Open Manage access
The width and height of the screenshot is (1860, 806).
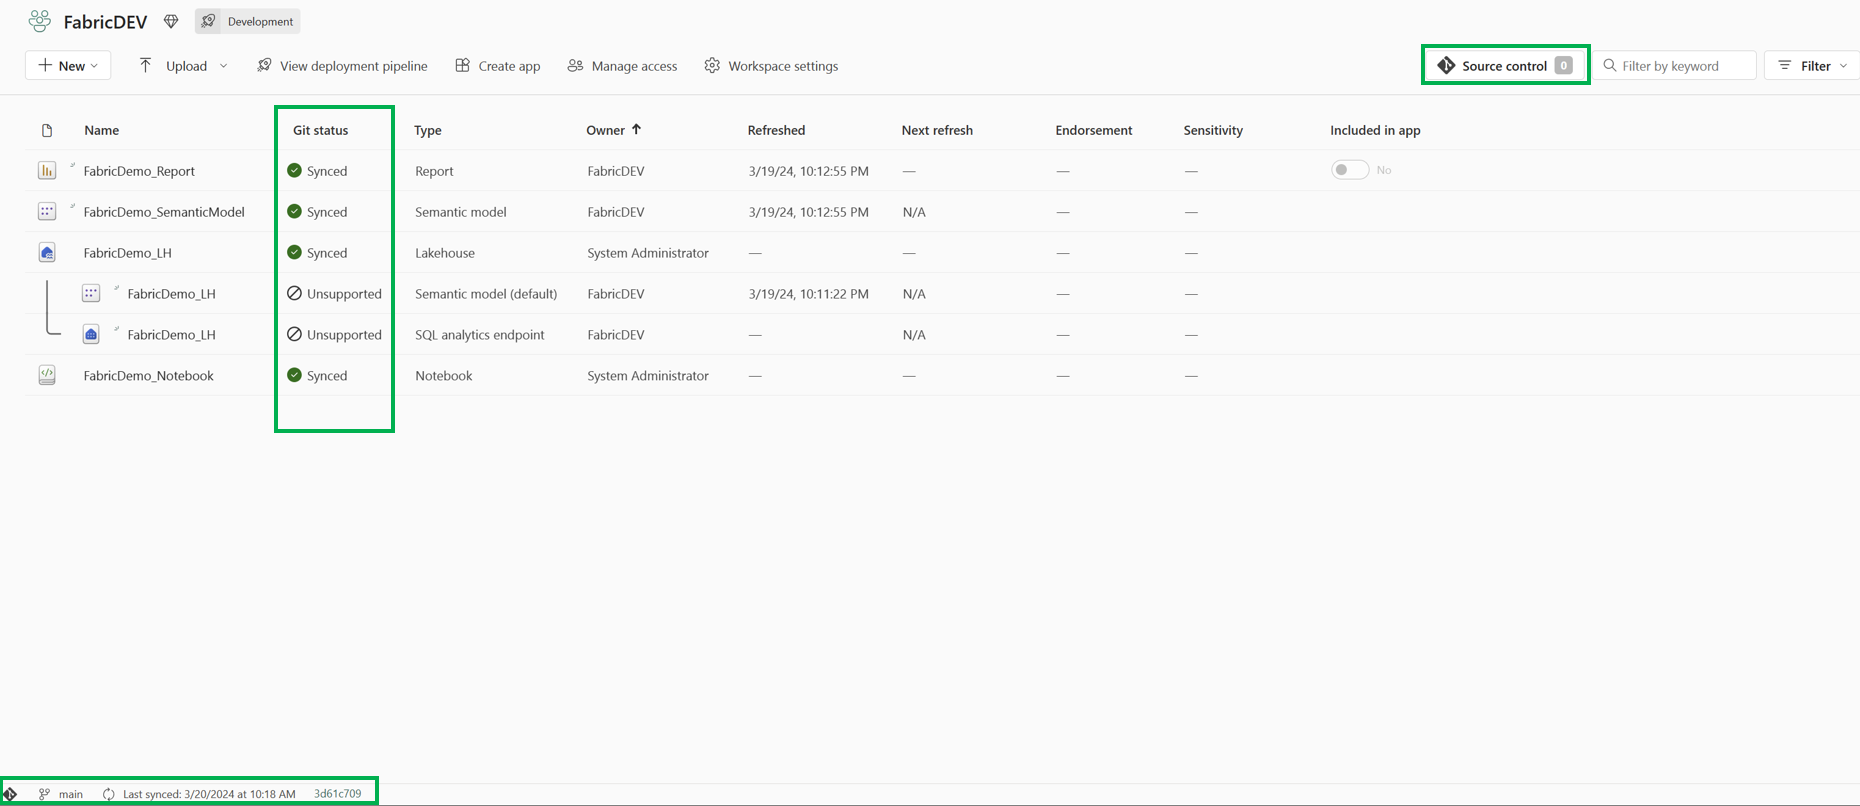click(x=622, y=66)
